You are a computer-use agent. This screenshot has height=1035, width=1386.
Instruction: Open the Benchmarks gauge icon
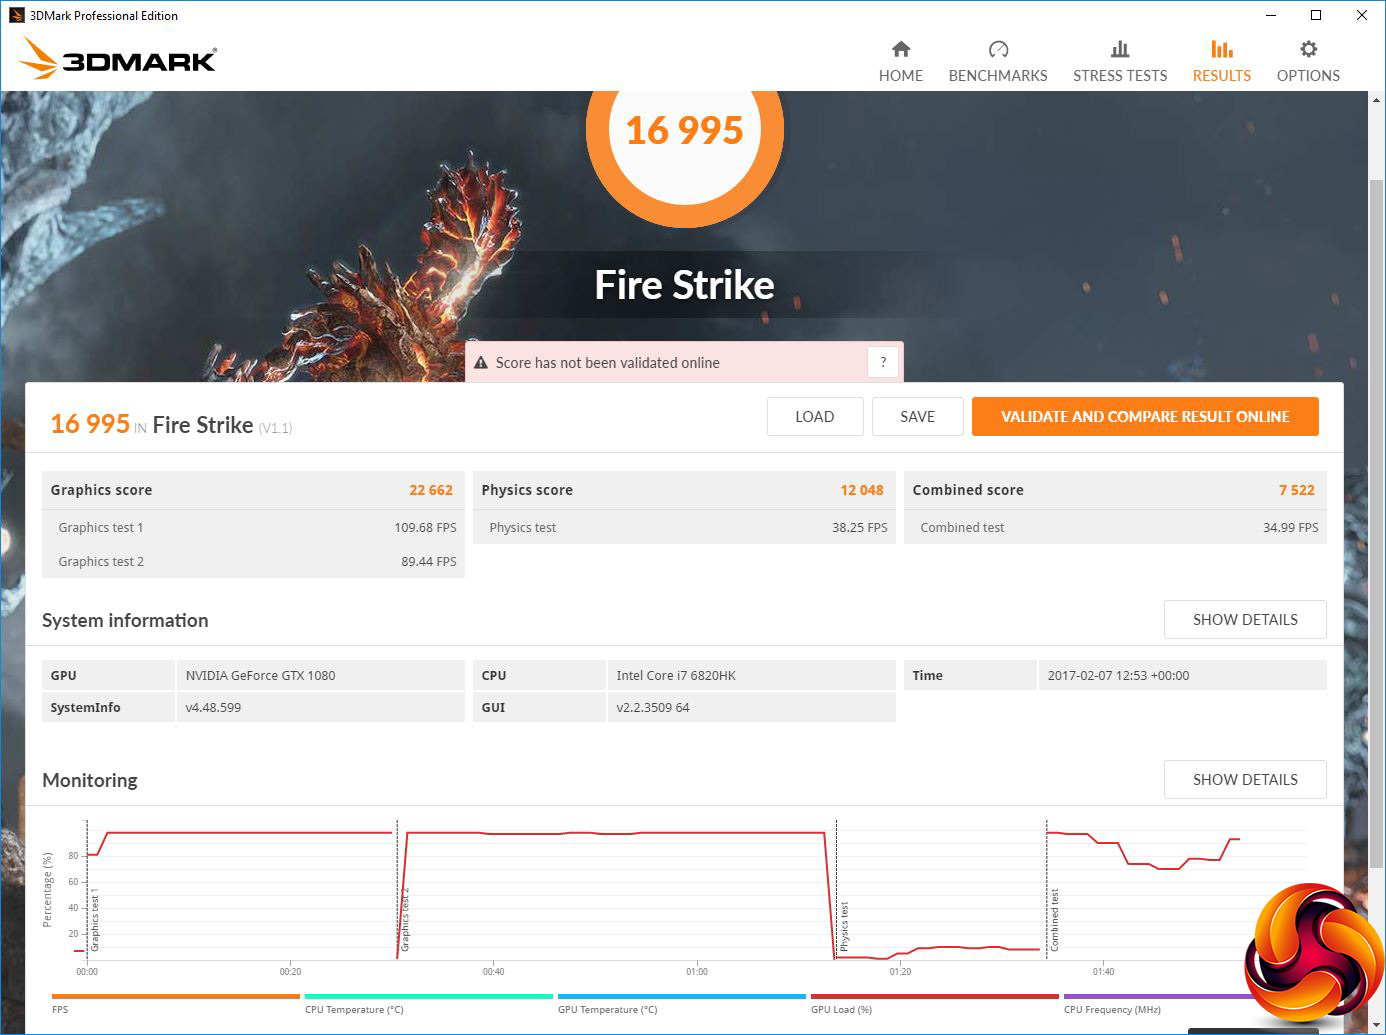998,49
